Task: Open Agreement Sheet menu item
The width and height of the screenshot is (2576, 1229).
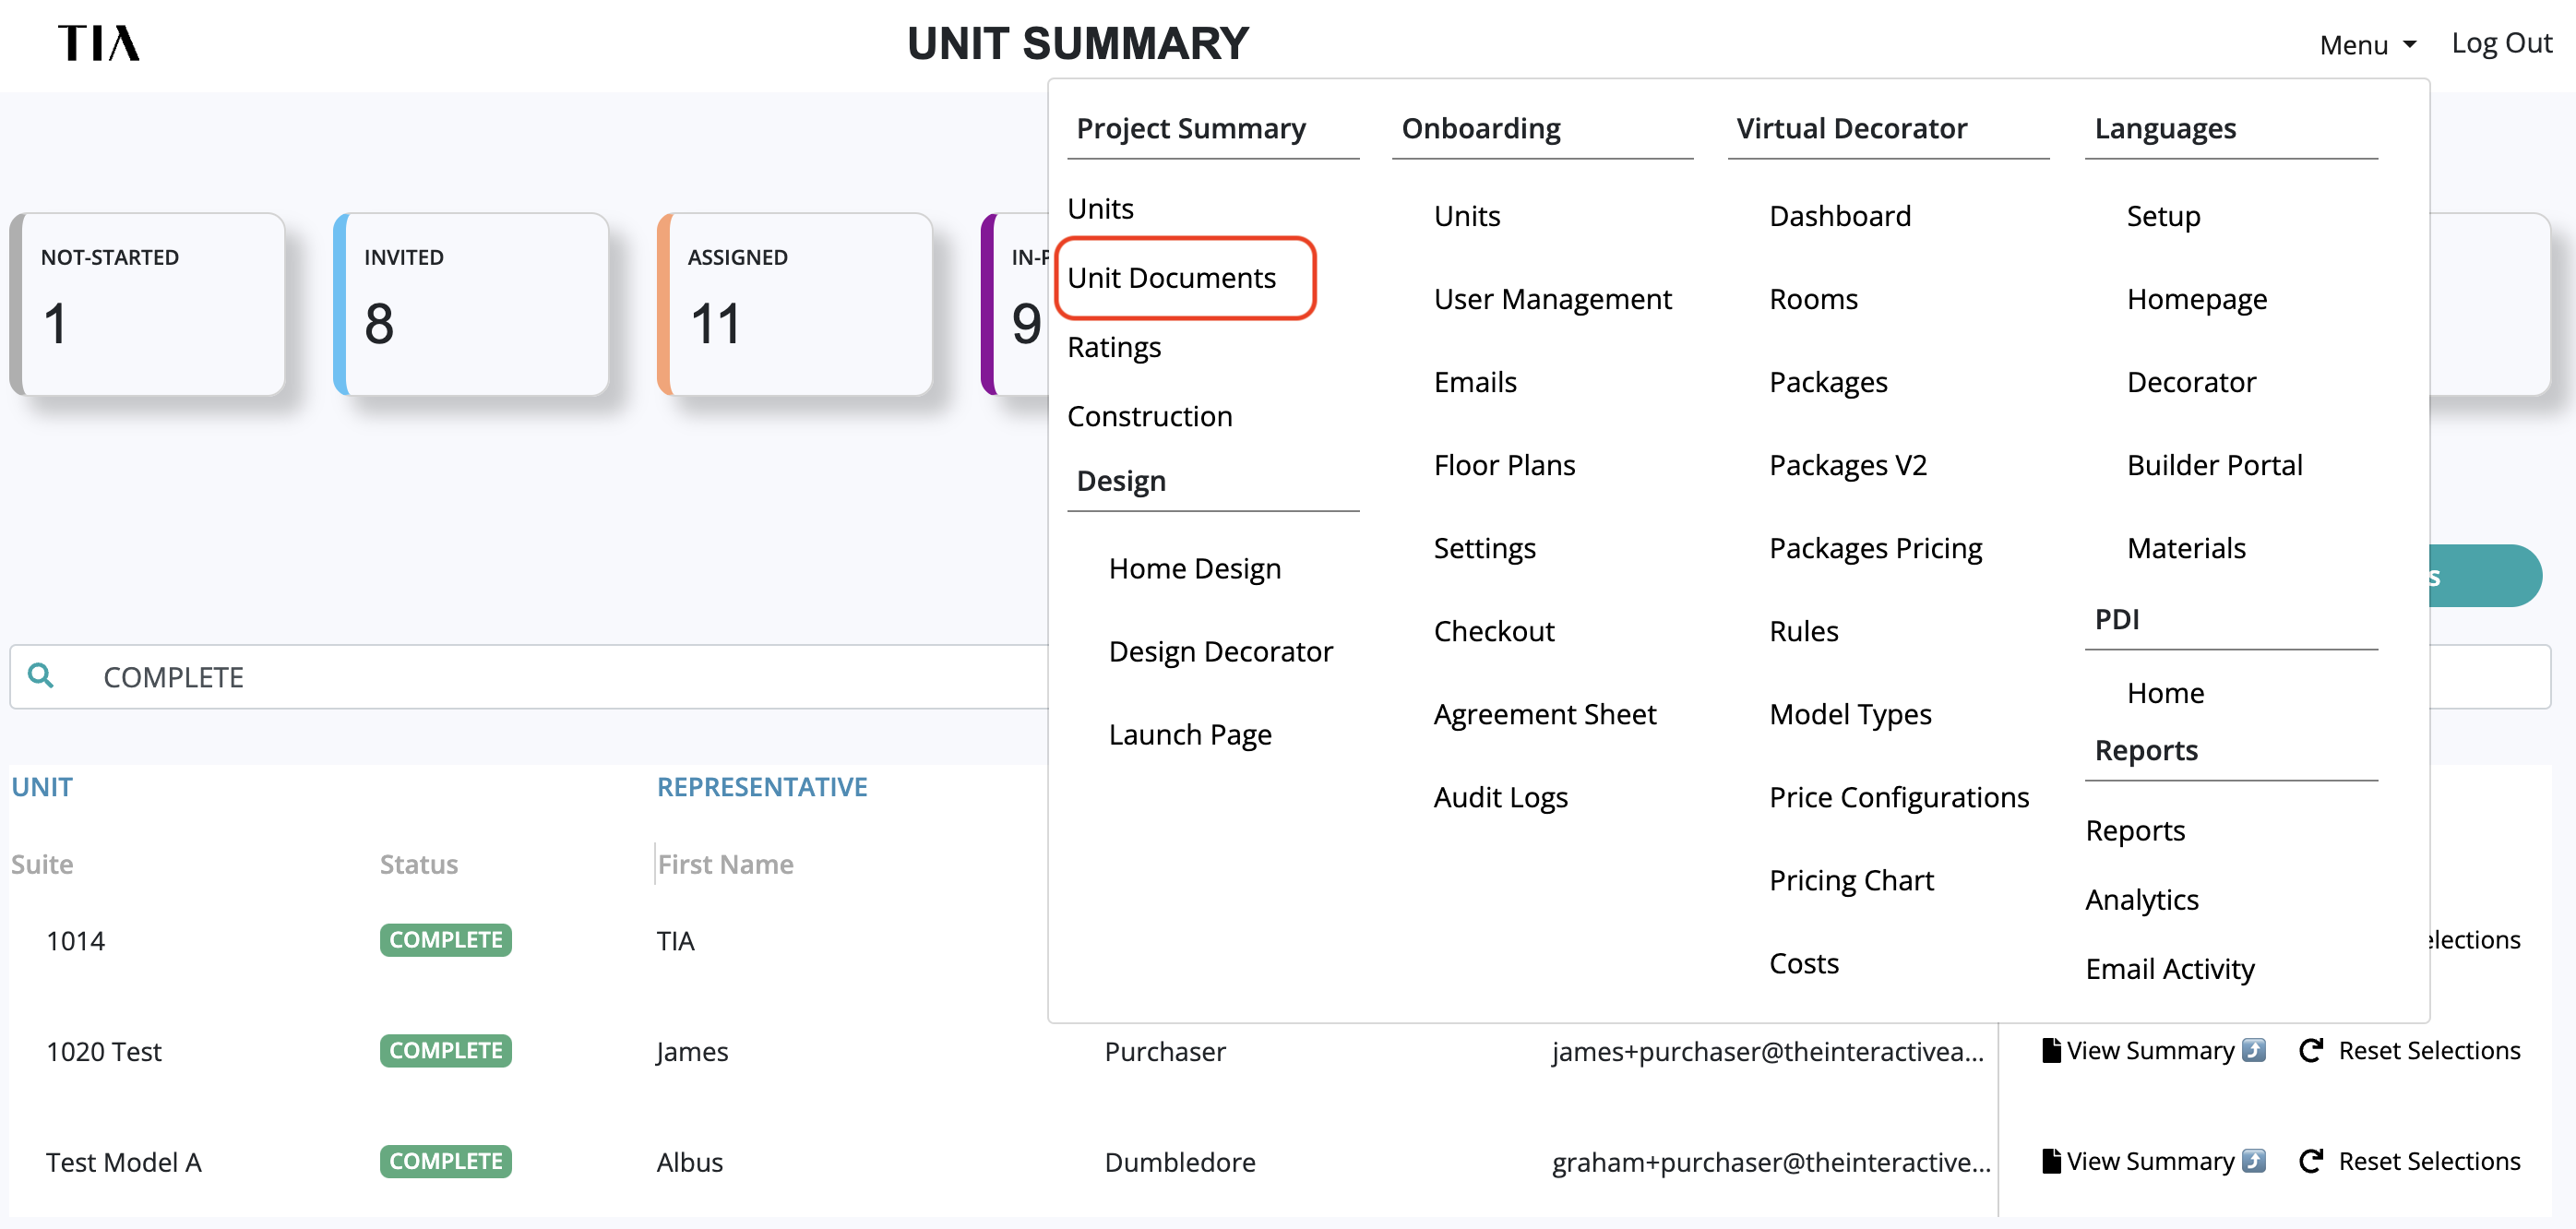Action: tap(1545, 714)
